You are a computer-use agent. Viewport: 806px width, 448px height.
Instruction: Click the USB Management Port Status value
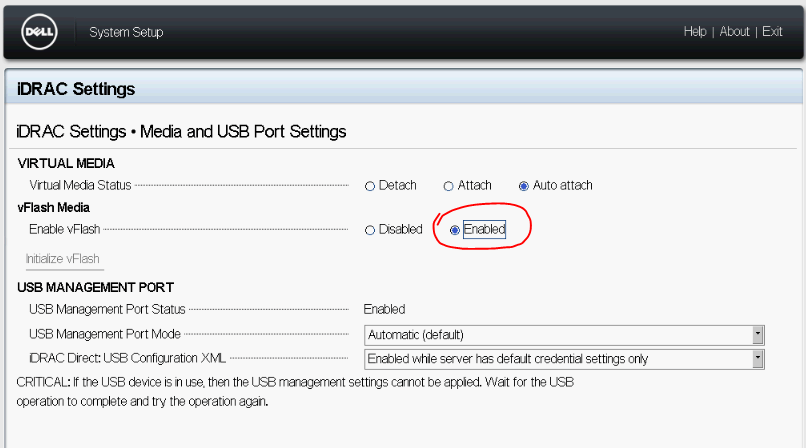(384, 310)
